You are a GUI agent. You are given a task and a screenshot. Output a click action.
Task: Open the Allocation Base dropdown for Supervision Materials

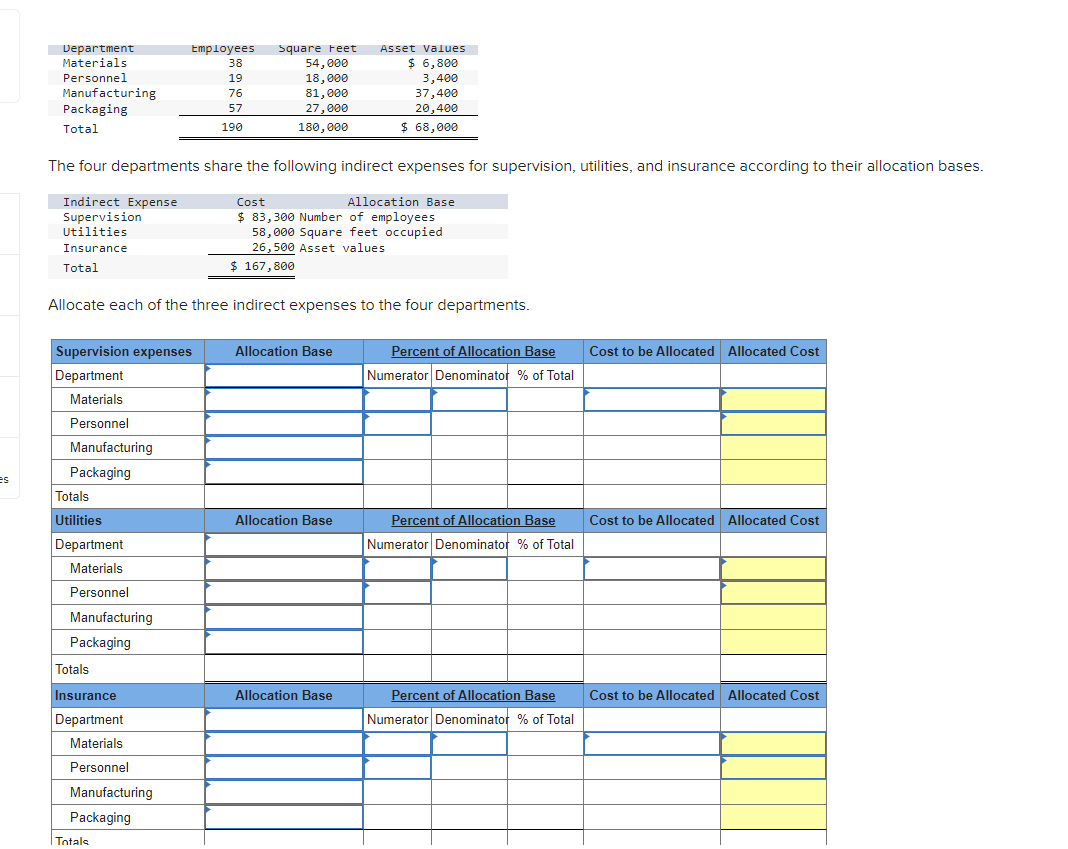pyautogui.click(x=283, y=398)
